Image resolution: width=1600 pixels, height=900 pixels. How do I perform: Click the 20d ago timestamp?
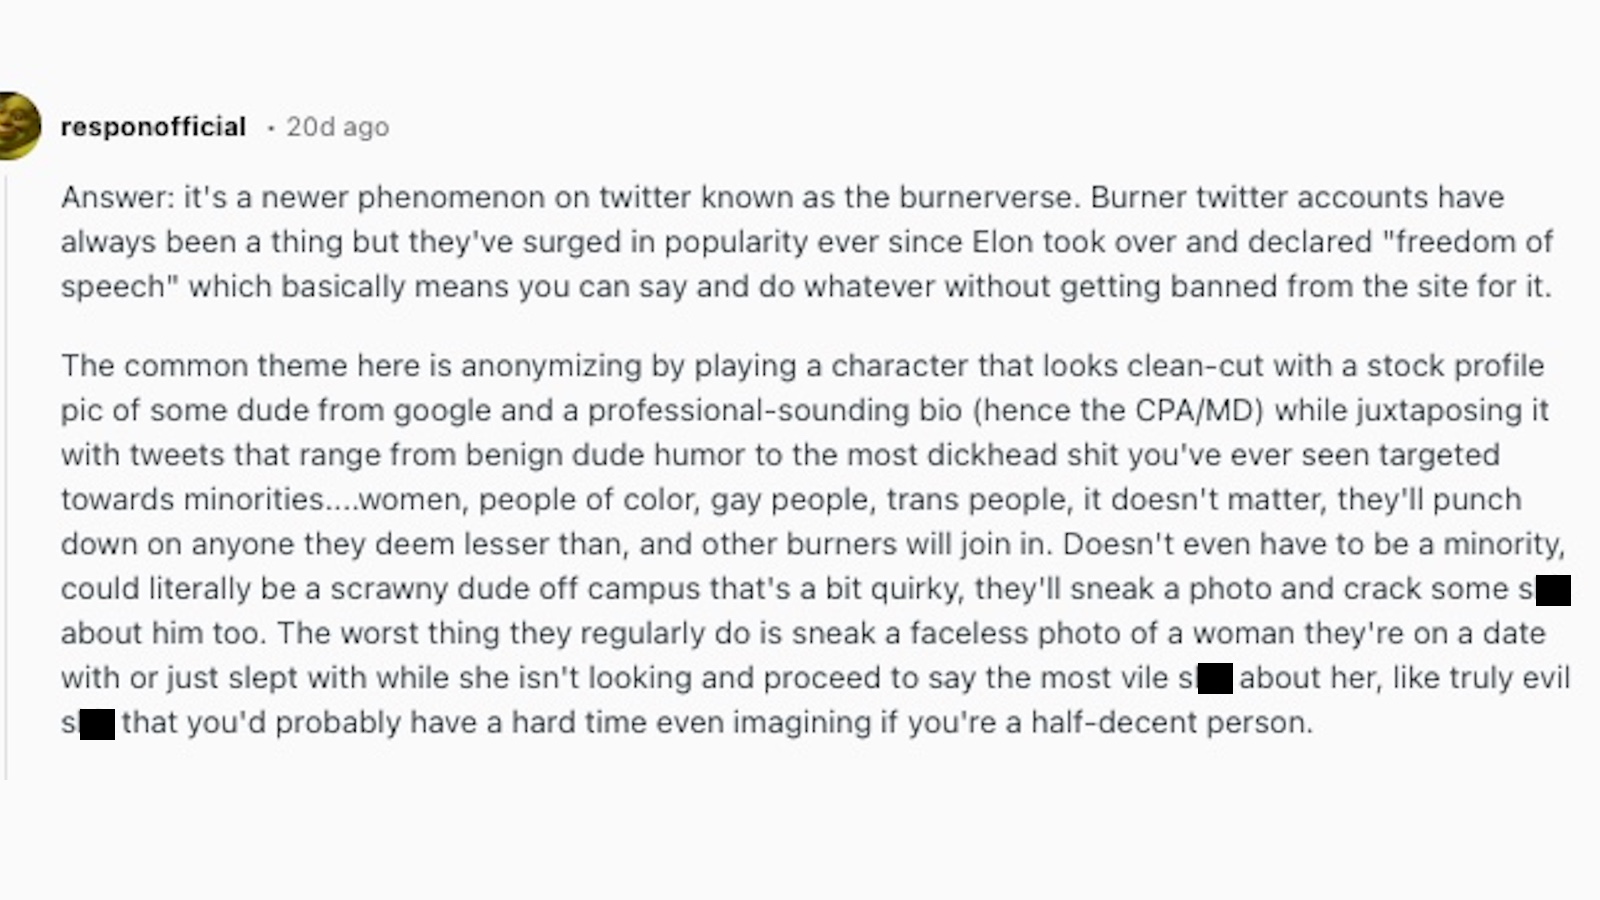click(x=337, y=127)
